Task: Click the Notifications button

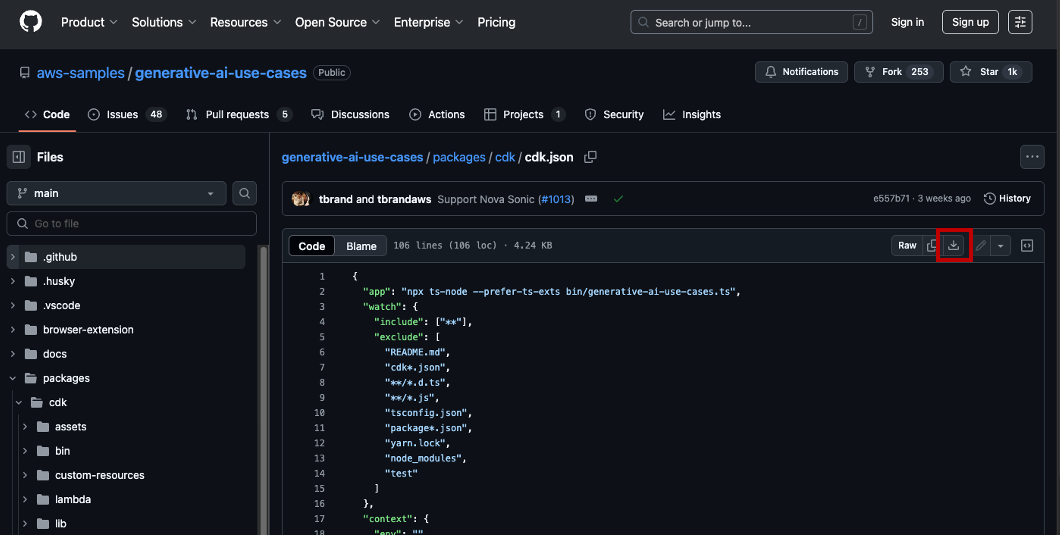Action: point(801,72)
